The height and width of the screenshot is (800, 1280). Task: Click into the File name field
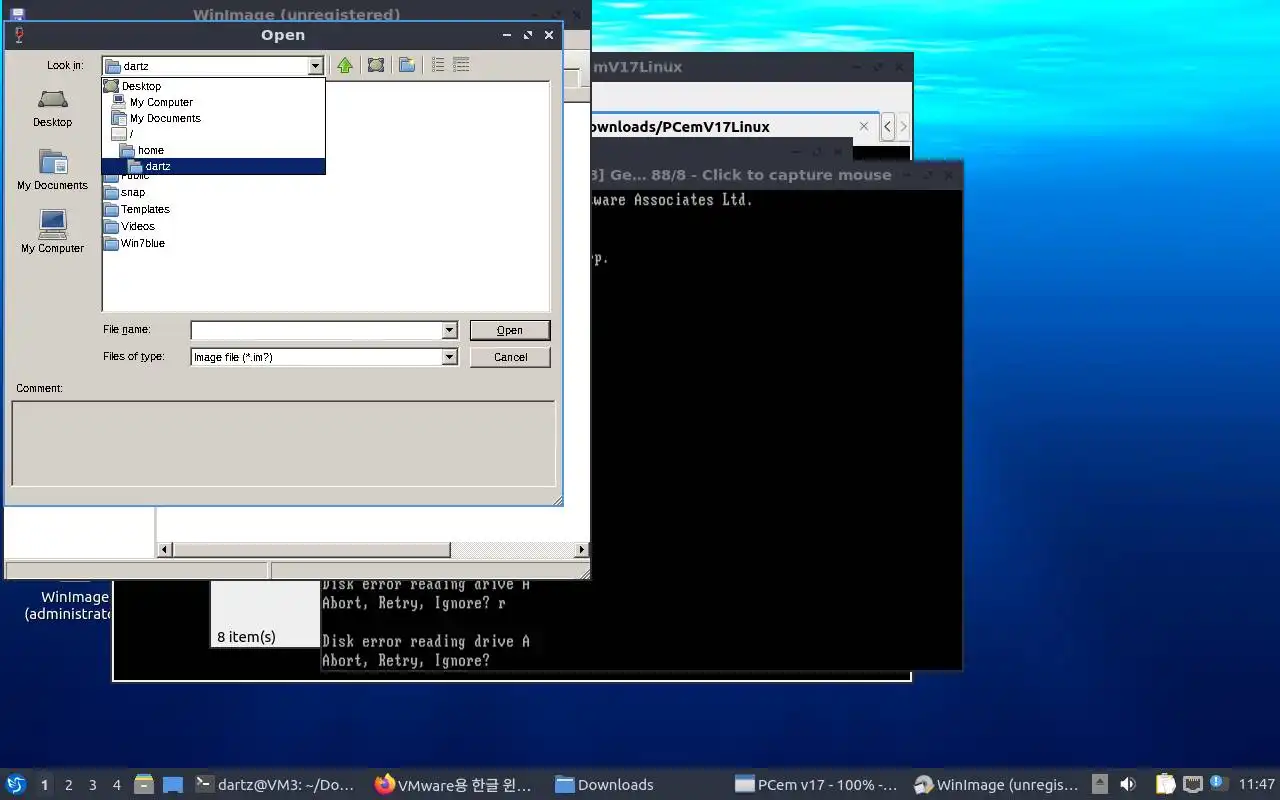316,330
